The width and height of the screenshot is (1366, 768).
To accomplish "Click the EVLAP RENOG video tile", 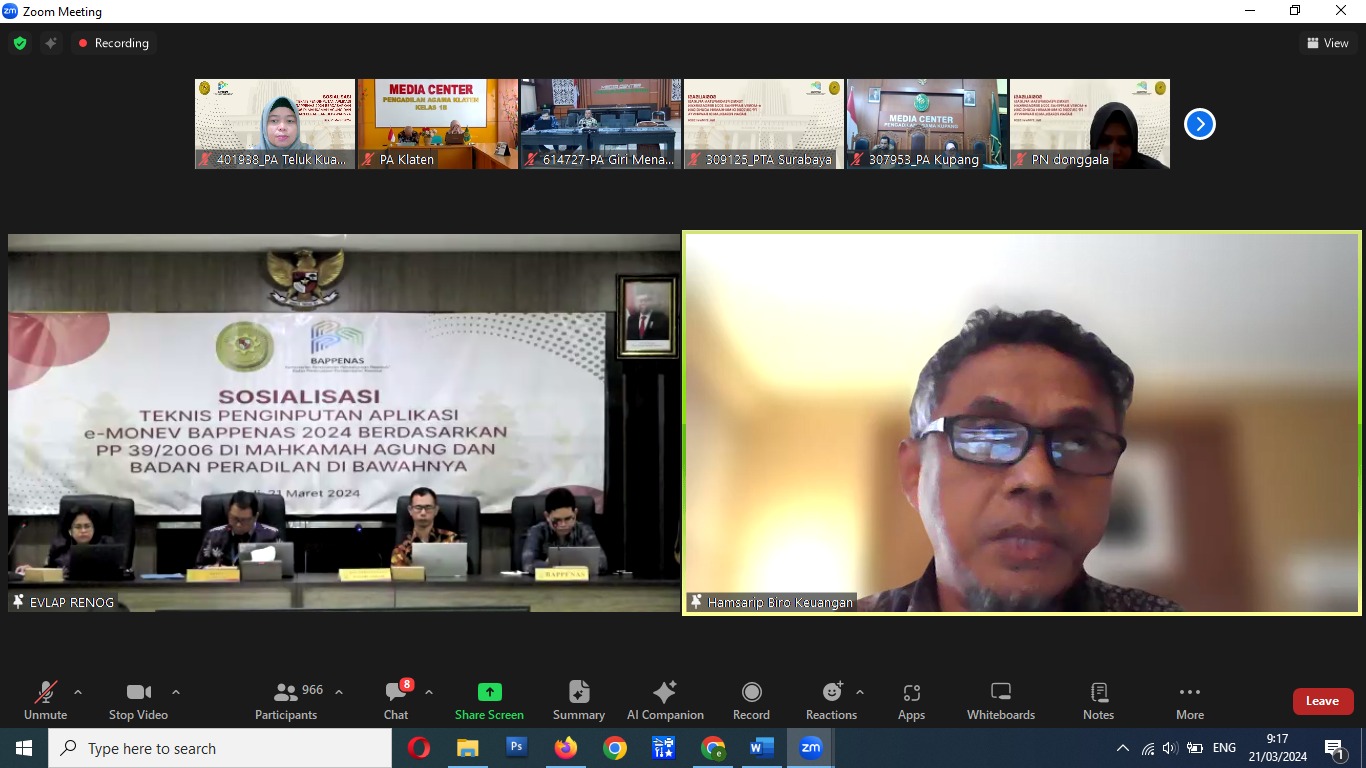I will (344, 423).
